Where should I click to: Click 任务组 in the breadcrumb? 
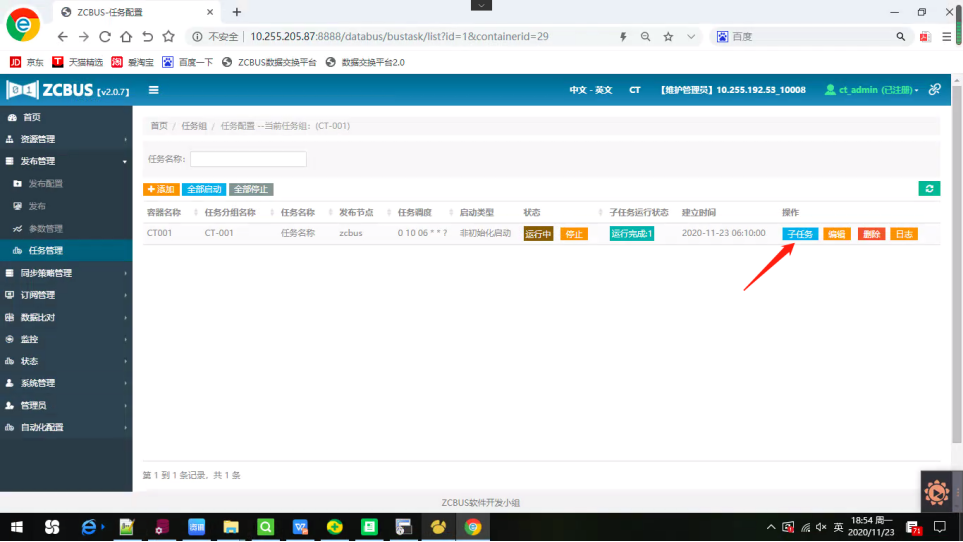[194, 126]
